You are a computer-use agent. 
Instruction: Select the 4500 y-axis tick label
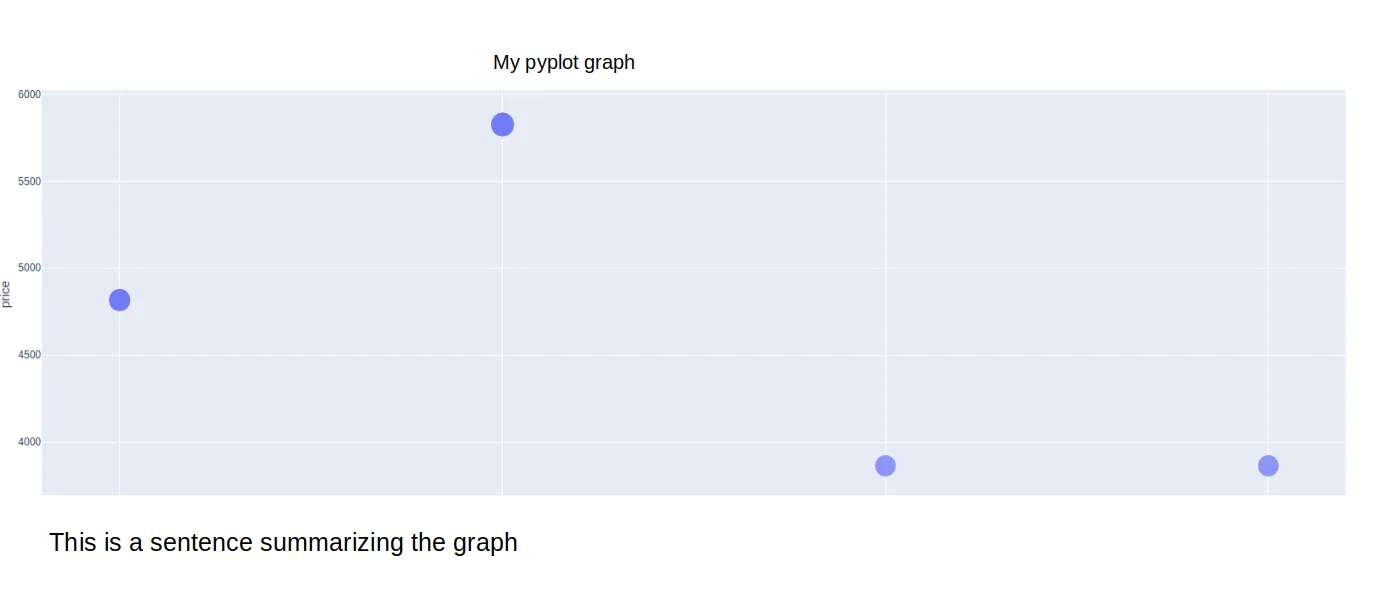(29, 355)
